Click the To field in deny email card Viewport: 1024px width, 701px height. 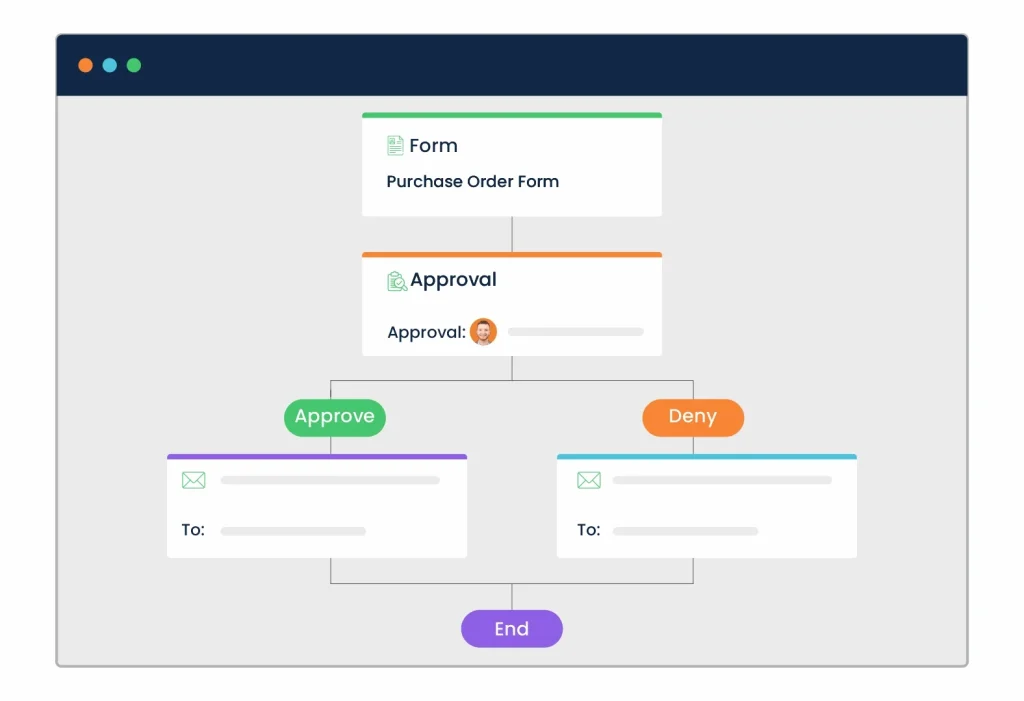point(685,531)
